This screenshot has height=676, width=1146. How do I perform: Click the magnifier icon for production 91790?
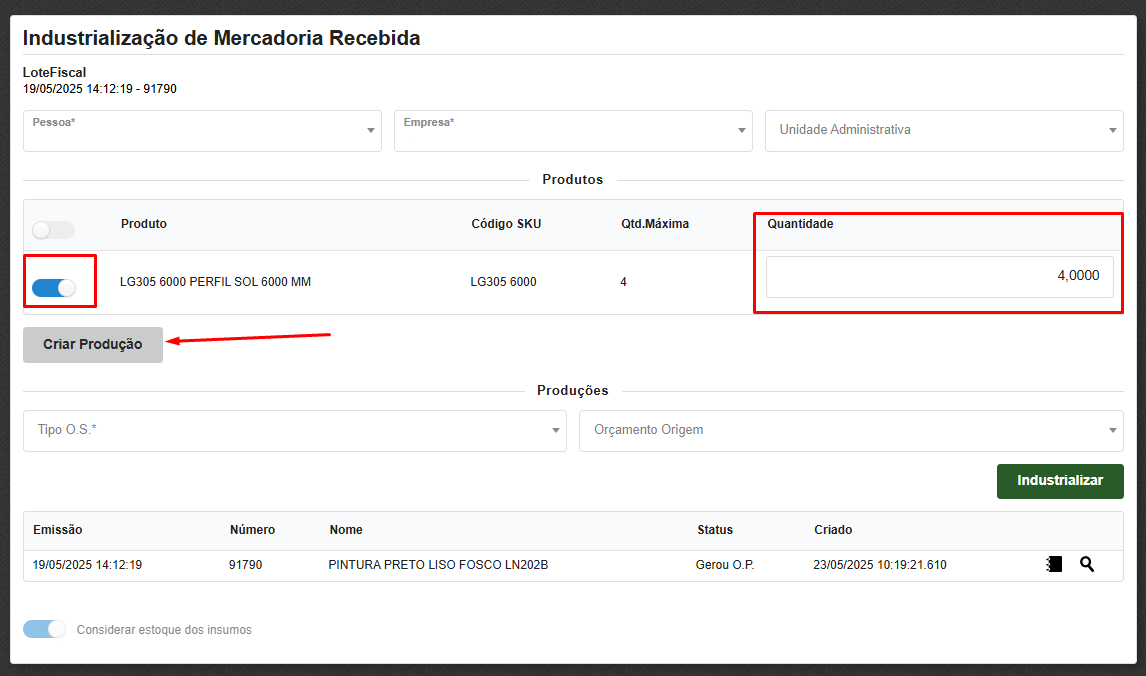coord(1087,564)
